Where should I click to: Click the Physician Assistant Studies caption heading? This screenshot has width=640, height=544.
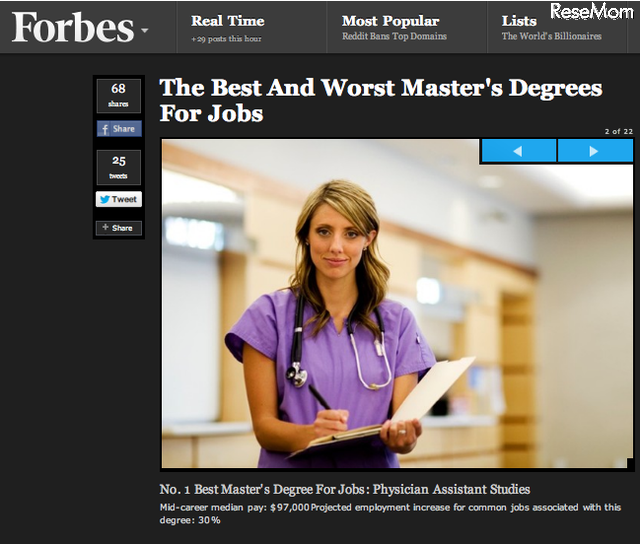coord(344,489)
